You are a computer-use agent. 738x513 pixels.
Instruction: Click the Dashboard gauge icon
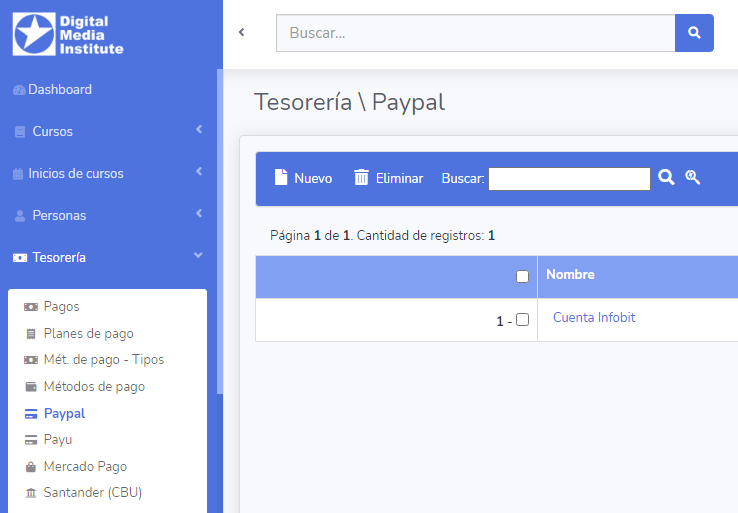(19, 90)
